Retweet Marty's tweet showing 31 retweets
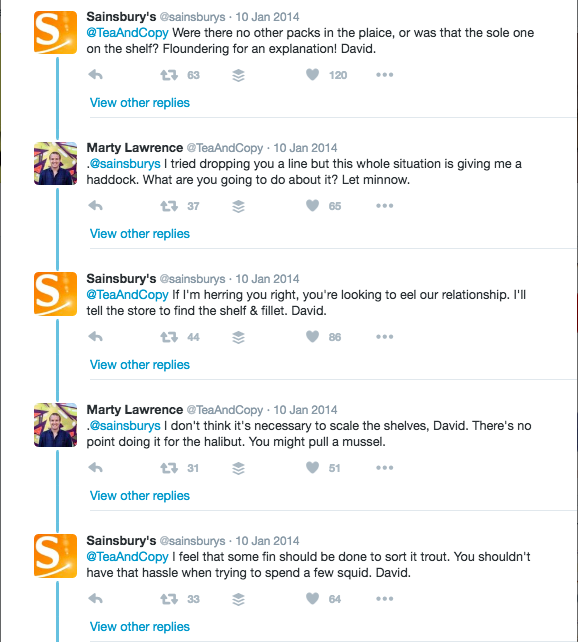578x642 pixels. click(x=169, y=468)
